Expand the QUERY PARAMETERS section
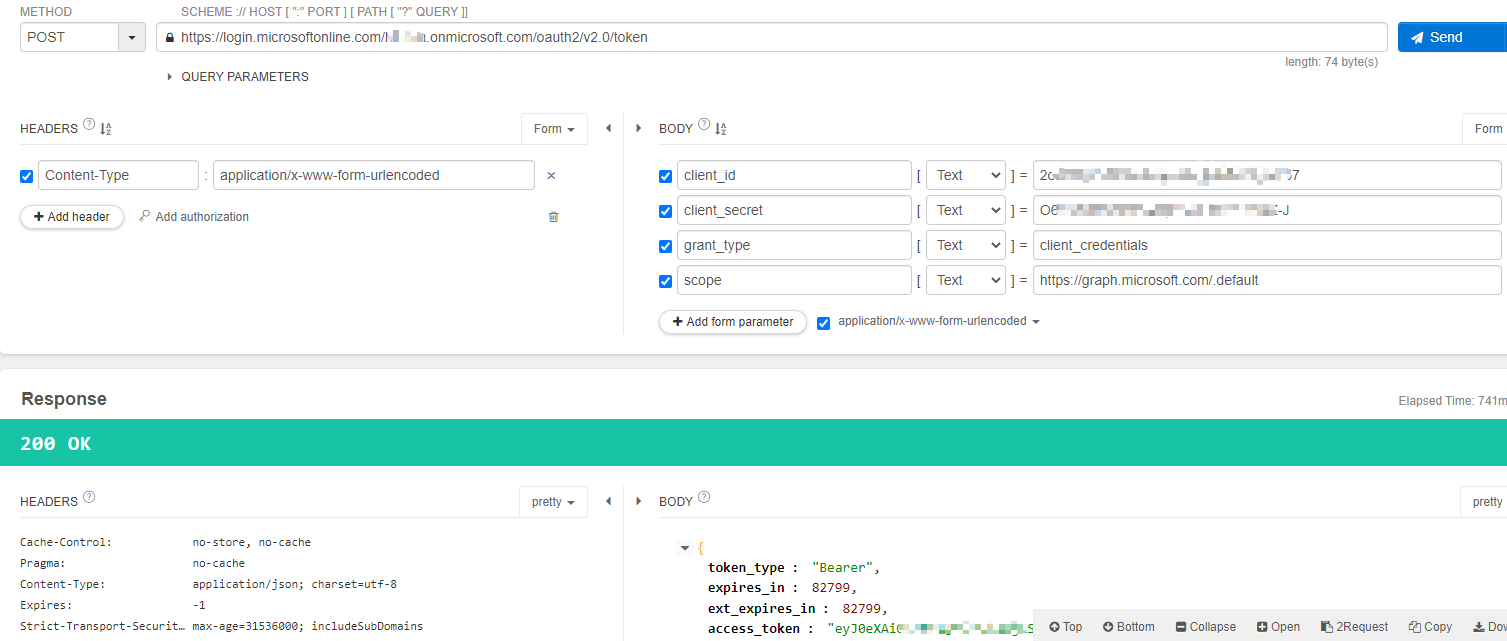This screenshot has height=641, width=1507. (239, 77)
